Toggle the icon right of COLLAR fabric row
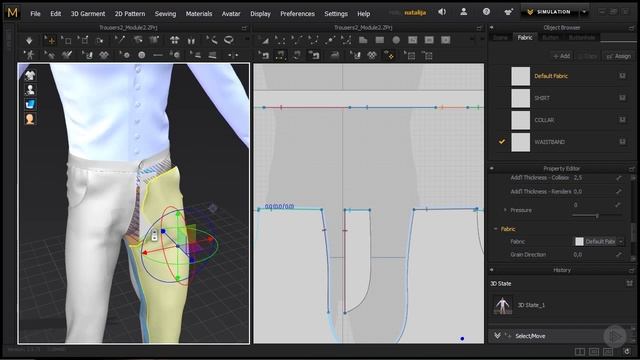 click(x=622, y=120)
